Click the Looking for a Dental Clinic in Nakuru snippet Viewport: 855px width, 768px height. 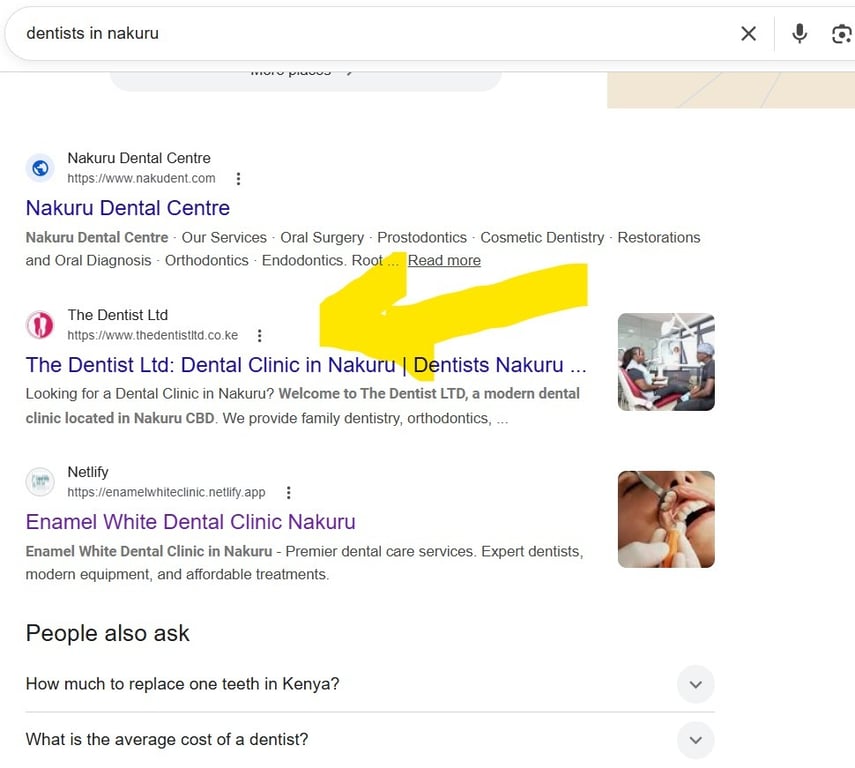pos(303,406)
